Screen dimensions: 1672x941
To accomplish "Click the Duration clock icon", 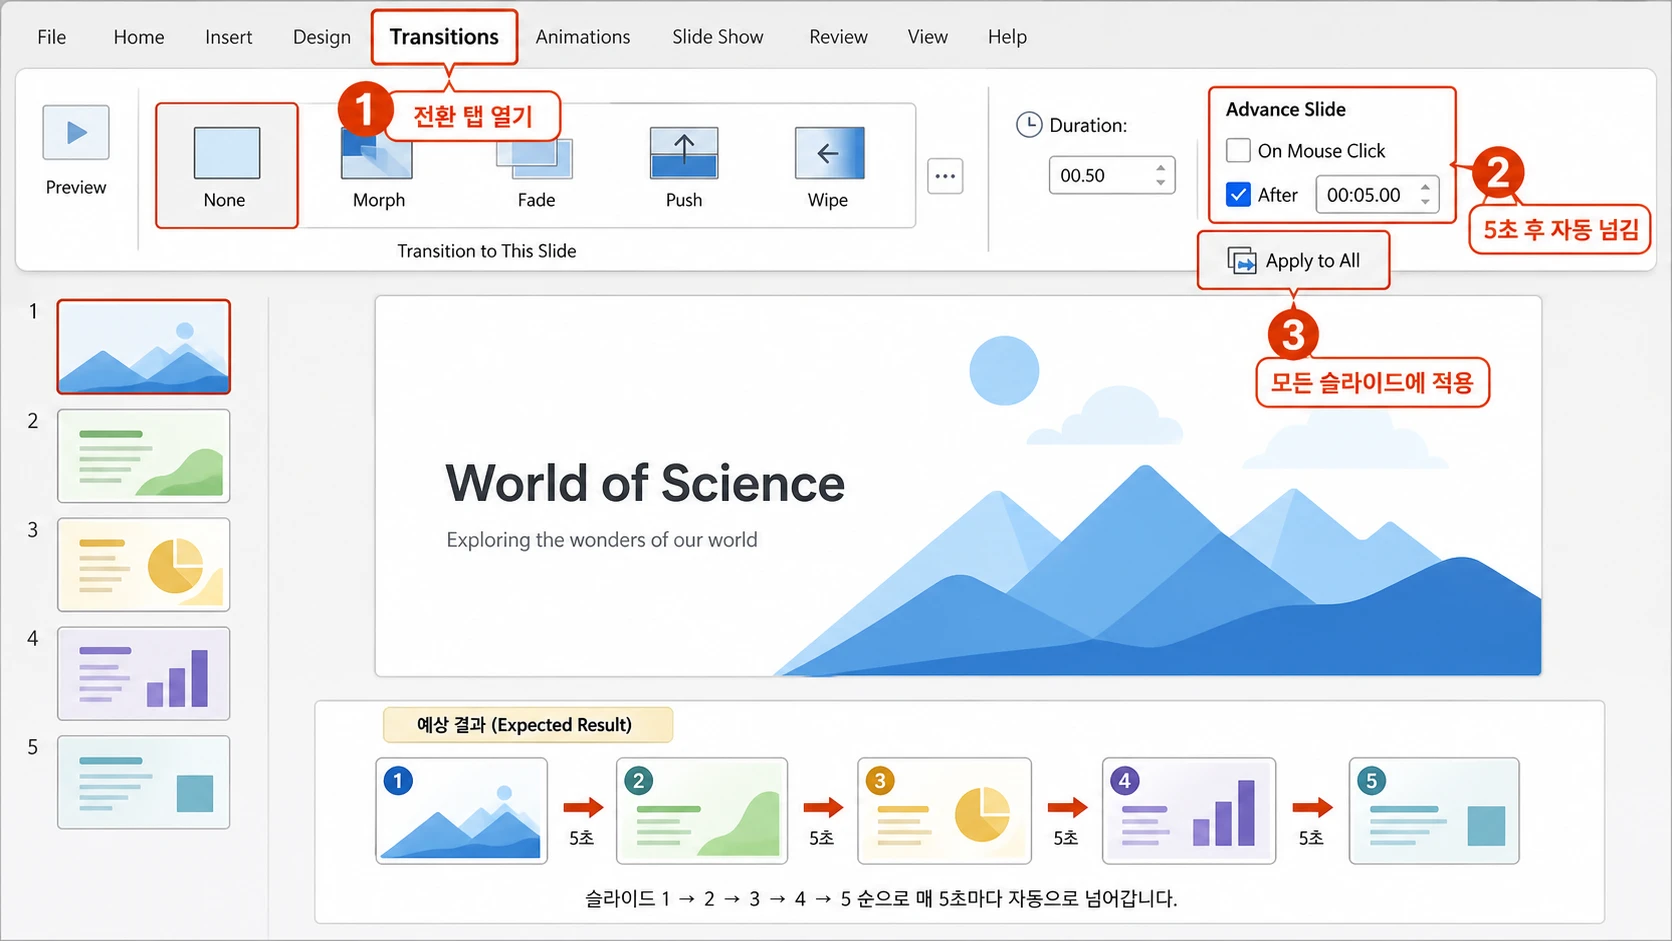I will (x=1029, y=125).
